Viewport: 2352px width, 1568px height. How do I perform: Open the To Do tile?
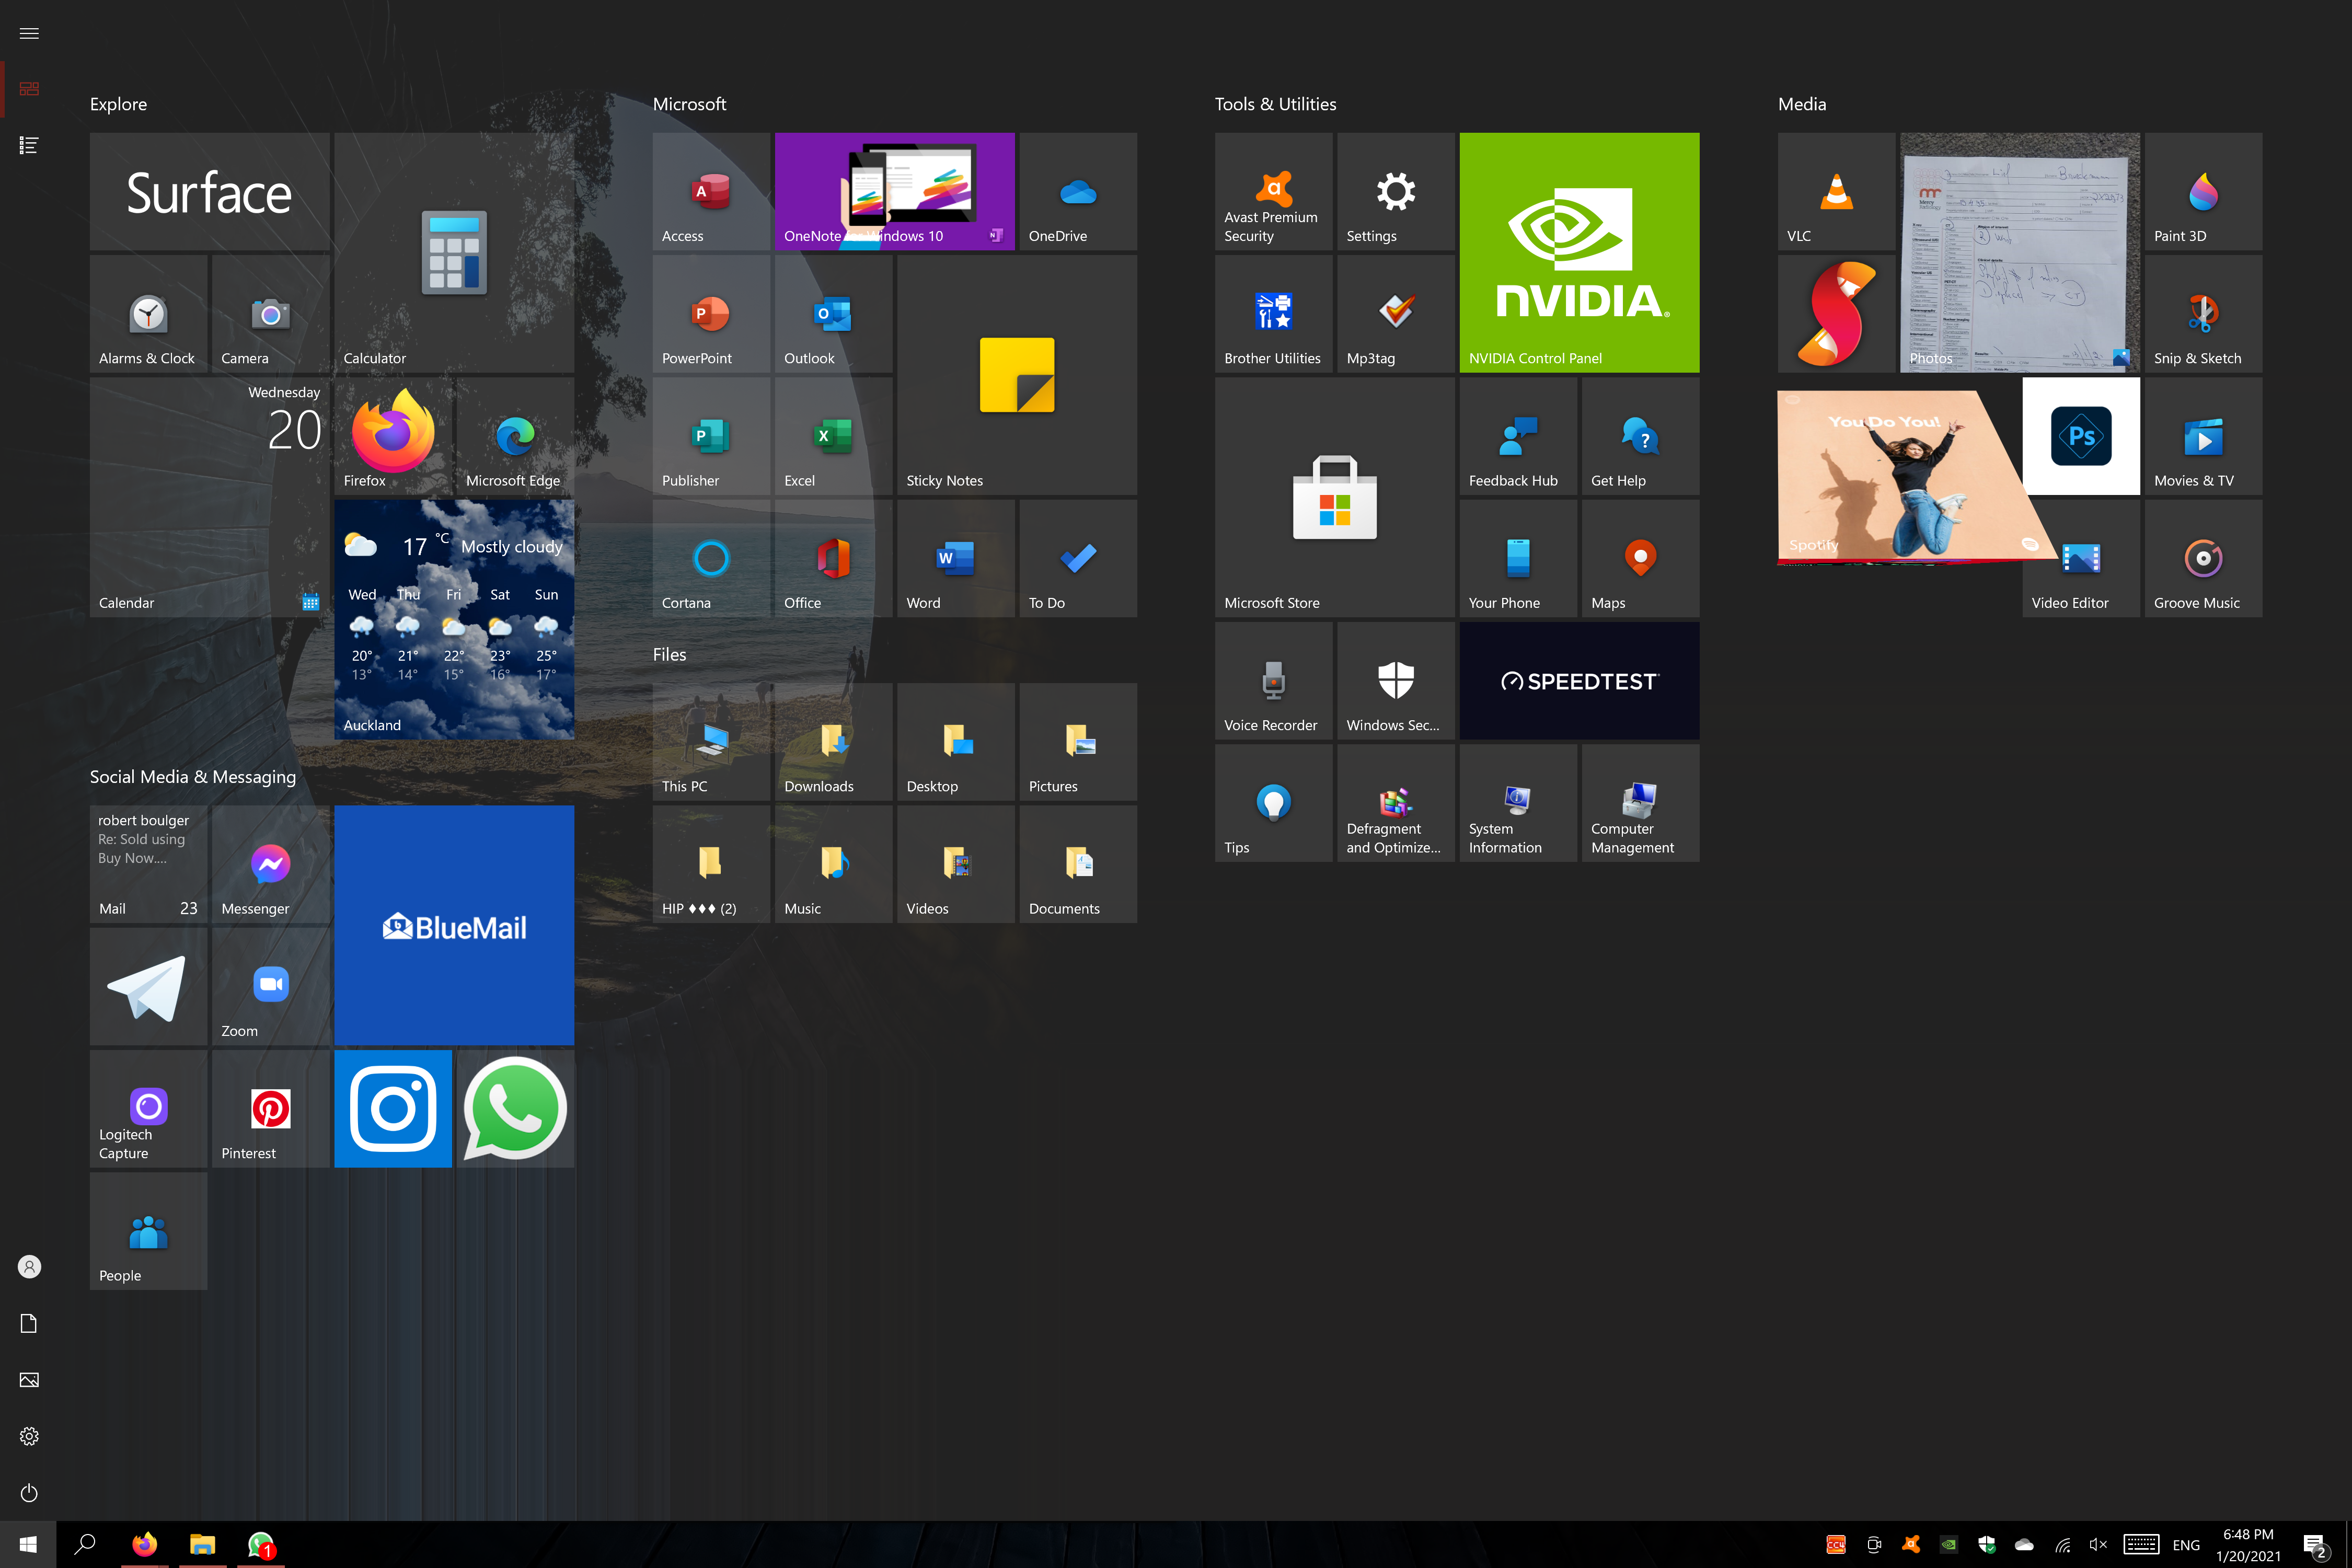[x=1078, y=558]
